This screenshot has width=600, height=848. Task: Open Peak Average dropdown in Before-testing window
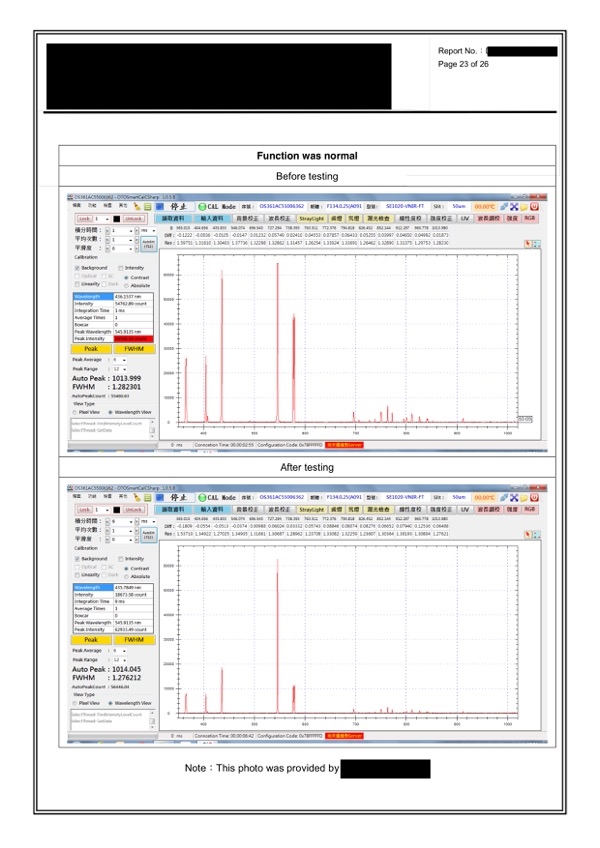coord(120,360)
